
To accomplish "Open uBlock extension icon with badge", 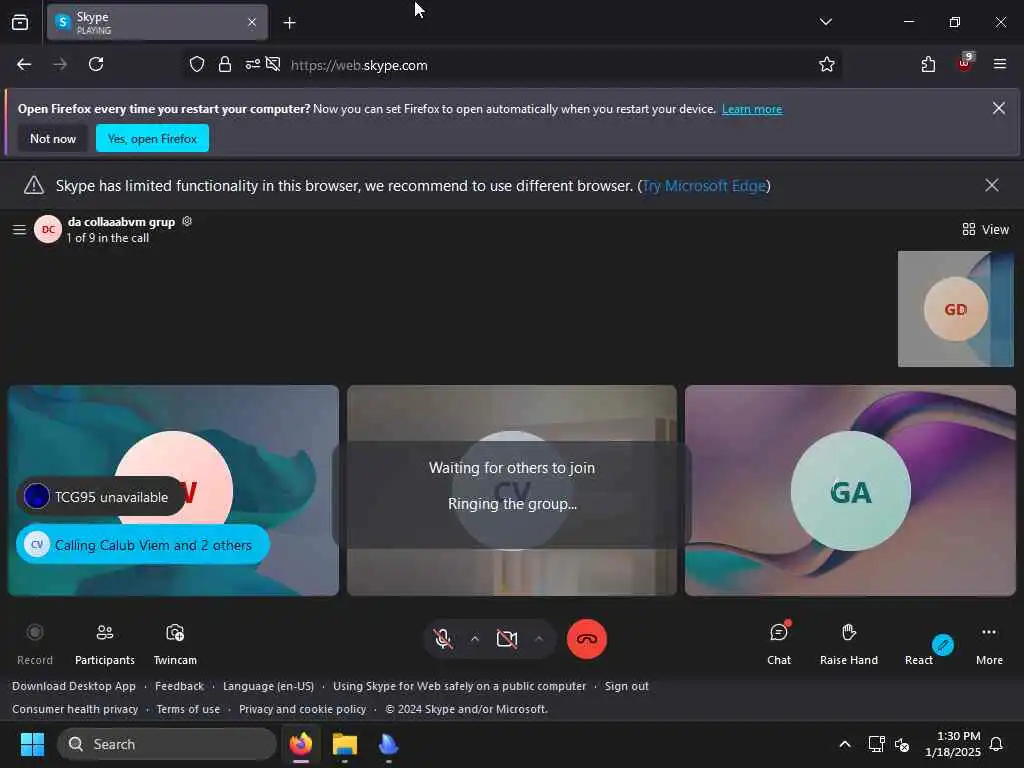I will pyautogui.click(x=965, y=63).
